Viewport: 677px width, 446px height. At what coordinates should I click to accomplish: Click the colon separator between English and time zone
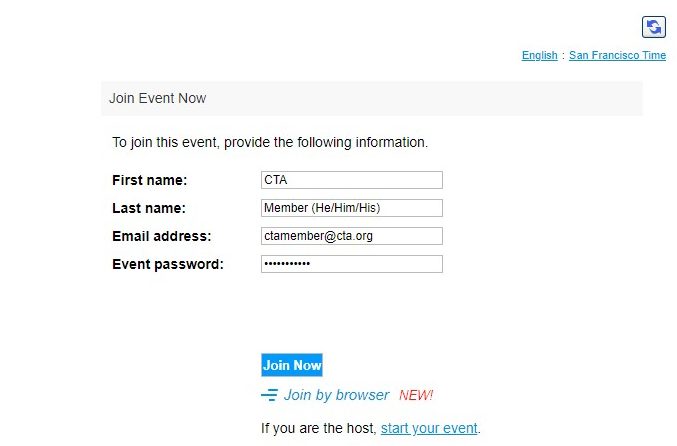(x=563, y=56)
